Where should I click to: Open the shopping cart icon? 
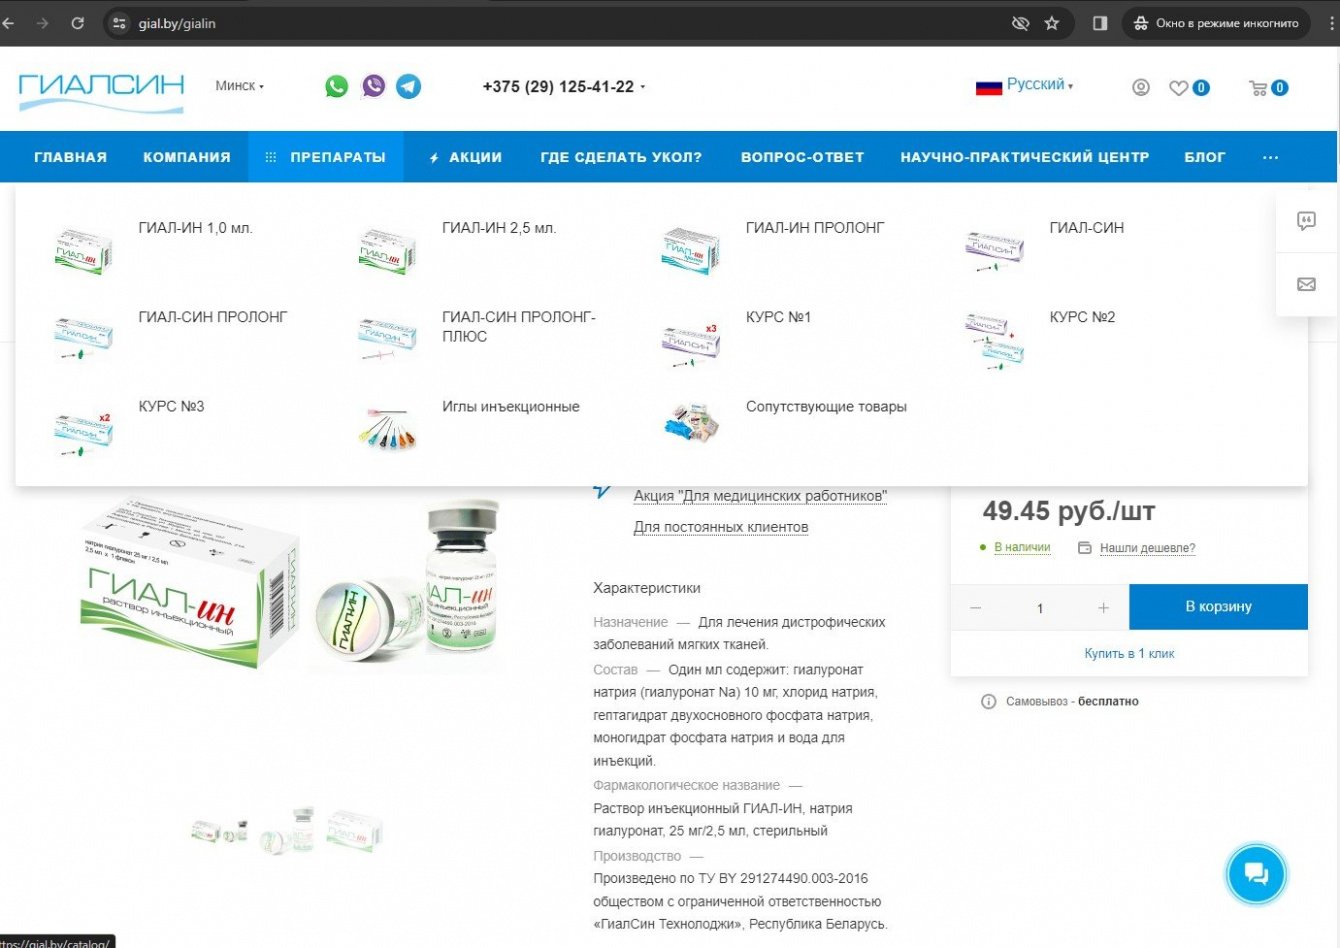coord(1258,87)
